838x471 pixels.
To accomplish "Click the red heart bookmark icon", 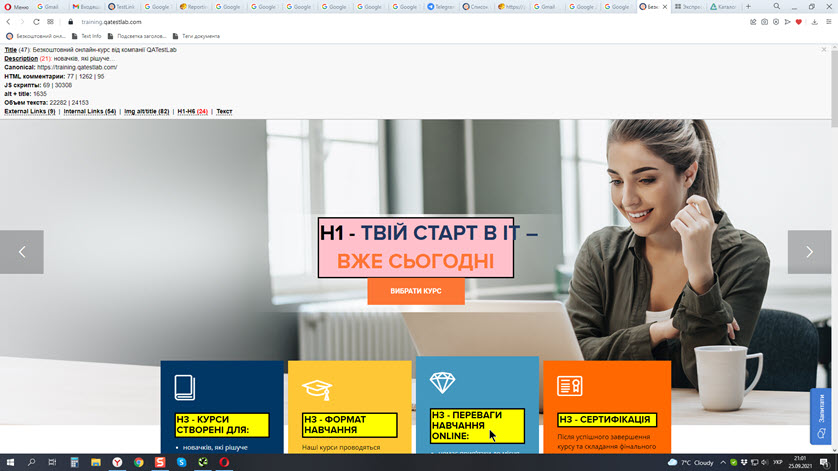I will click(798, 21).
